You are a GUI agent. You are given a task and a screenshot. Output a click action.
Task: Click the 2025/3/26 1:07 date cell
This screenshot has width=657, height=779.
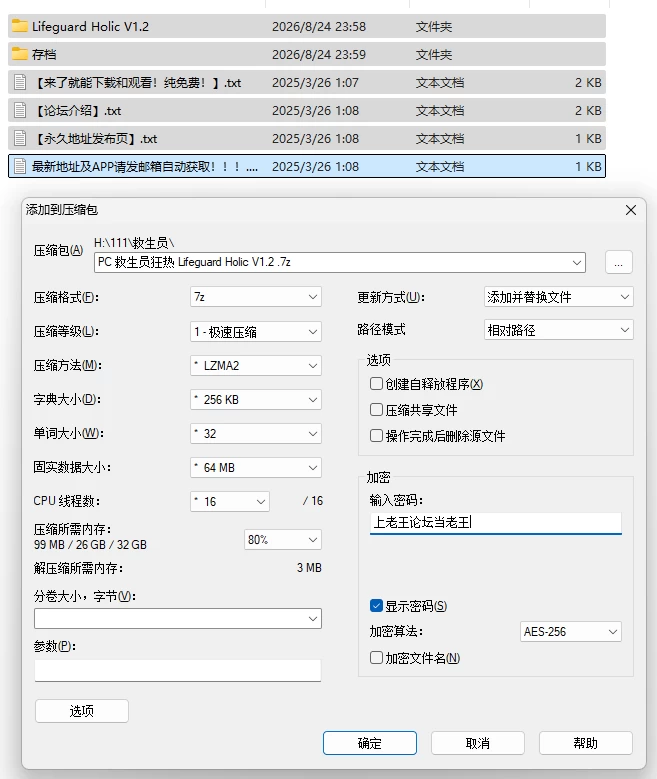tap(315, 82)
